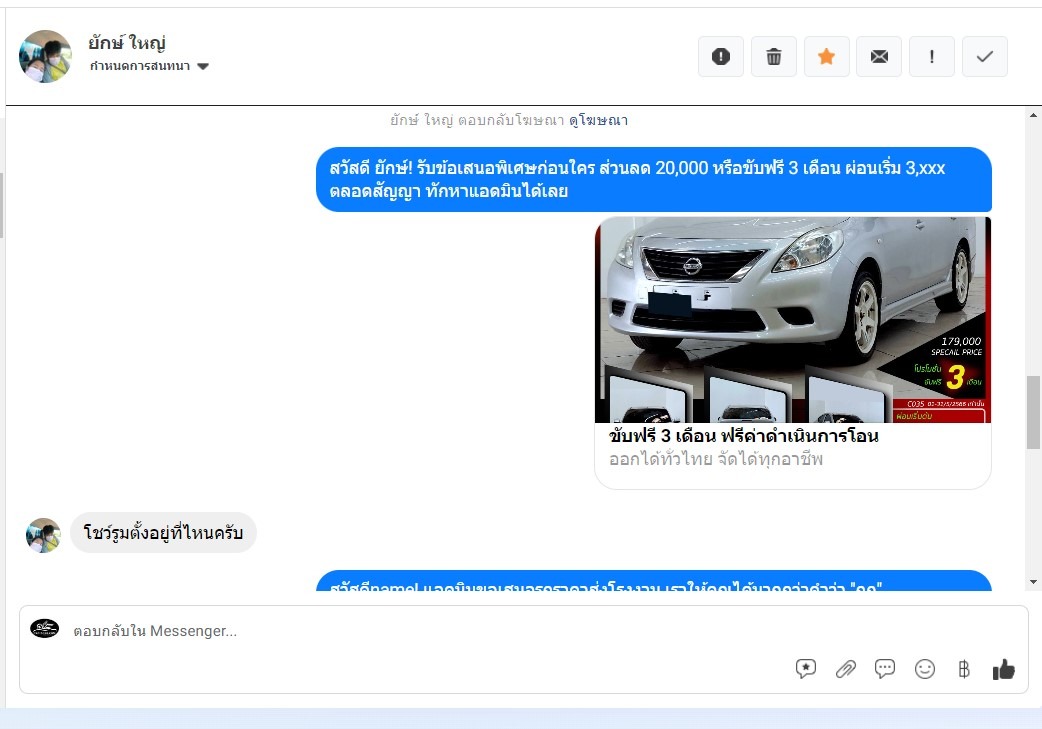Open กำหนดการสนทนา dropdown

click(150, 66)
